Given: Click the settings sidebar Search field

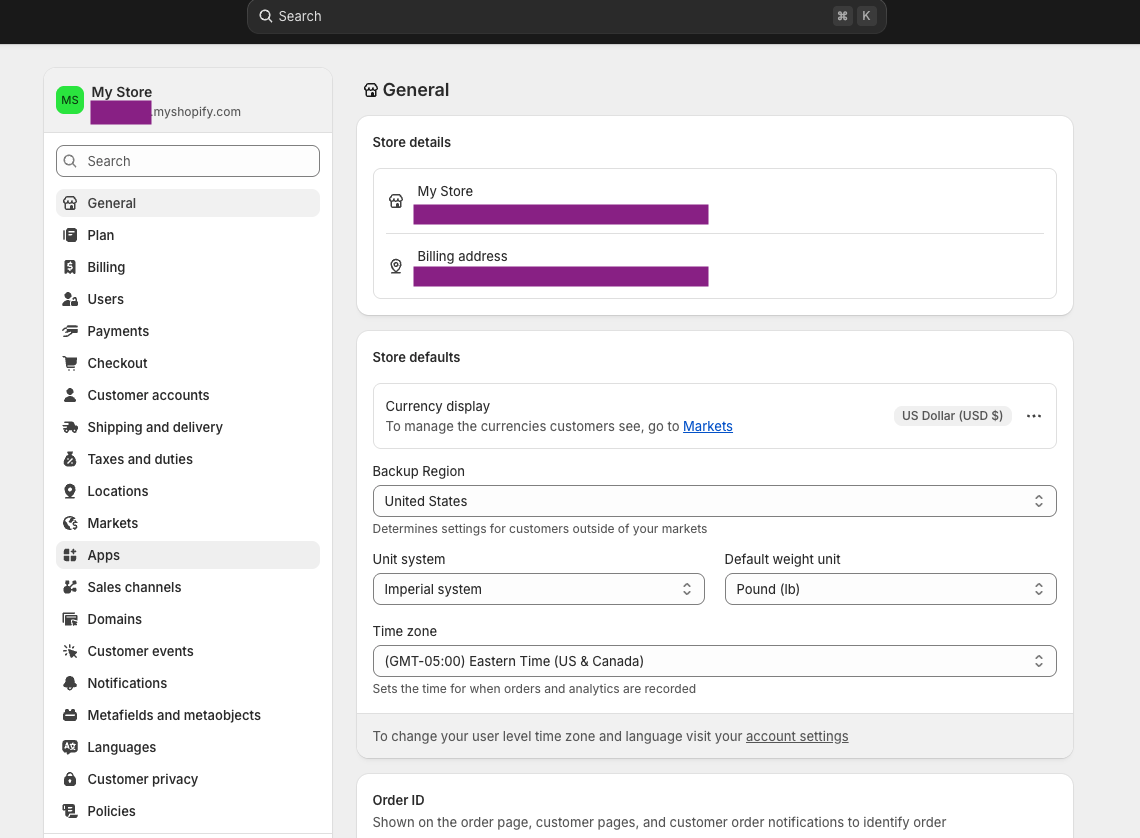Looking at the screenshot, I should click(x=188, y=161).
